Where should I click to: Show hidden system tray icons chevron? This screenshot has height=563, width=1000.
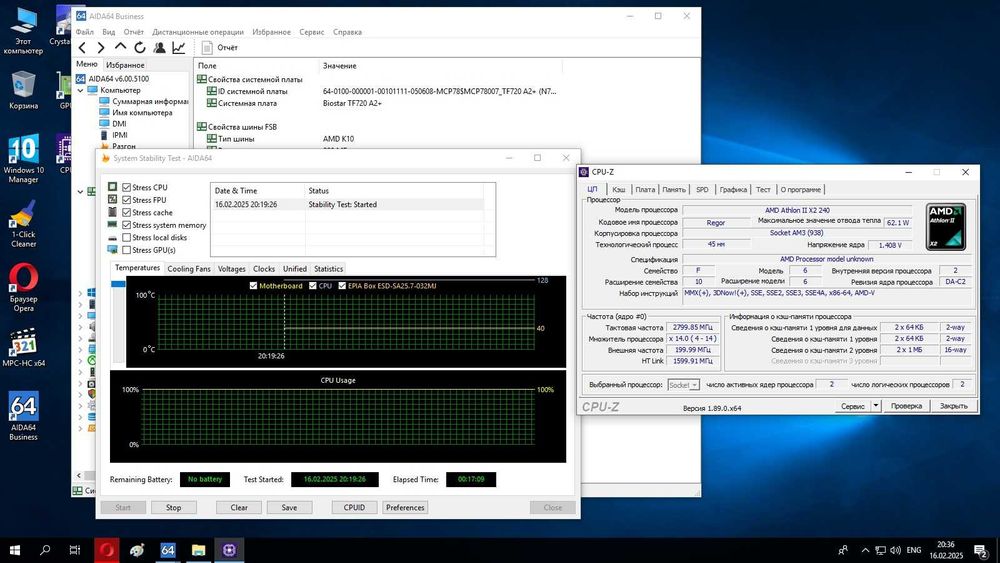coord(865,550)
